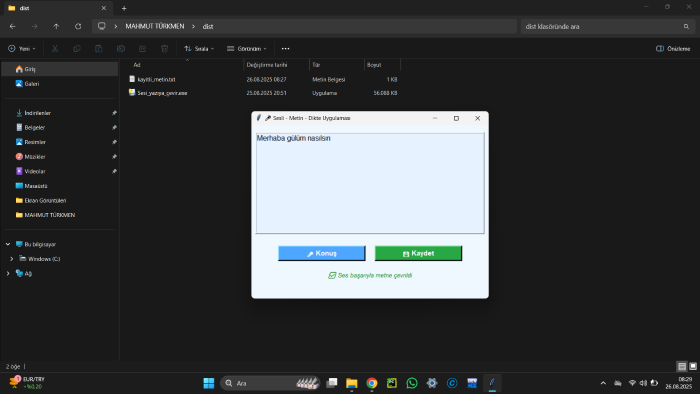Sort by the Tür type column header
This screenshot has width=700, height=394.
click(x=337, y=65)
